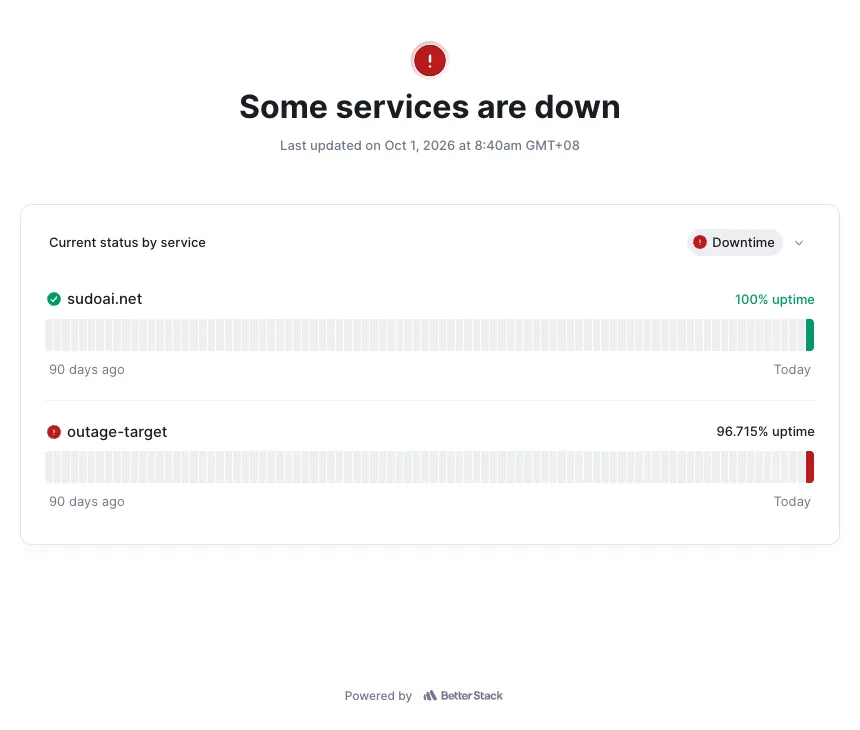Click the red dot in the Downtime badge
The height and width of the screenshot is (730, 860).
699,242
